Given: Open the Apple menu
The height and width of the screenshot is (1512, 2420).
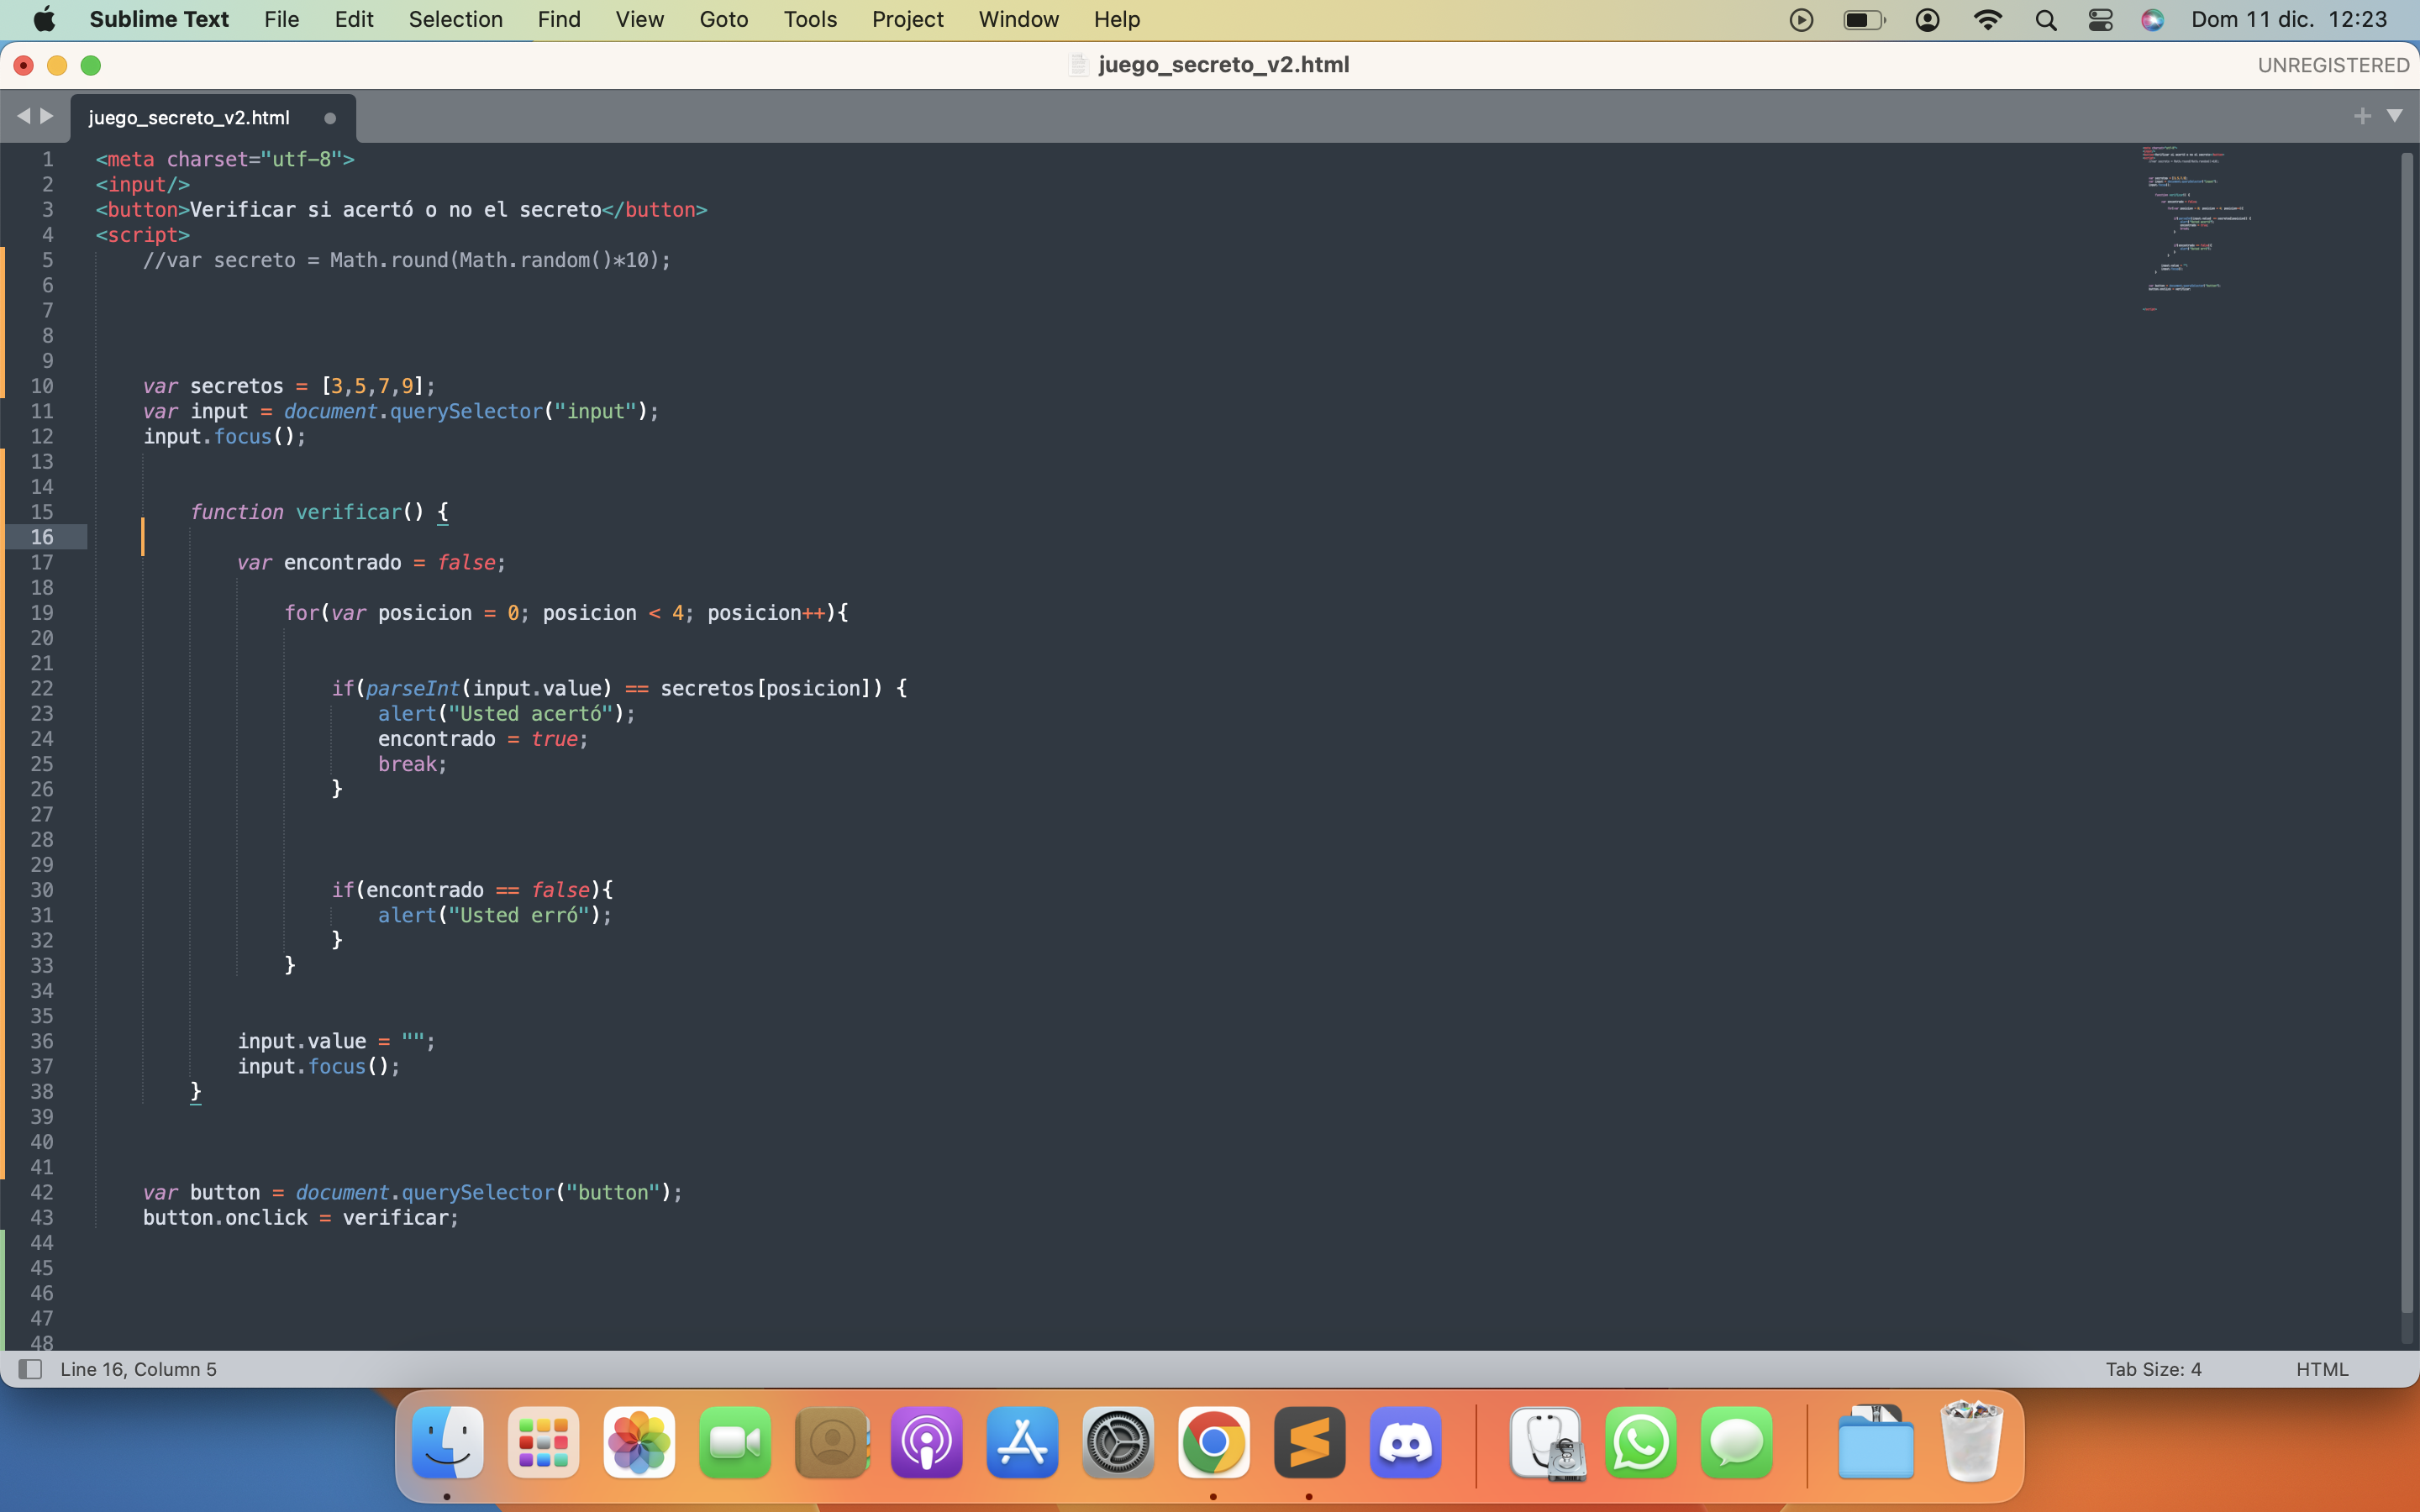Looking at the screenshot, I should (x=44, y=19).
